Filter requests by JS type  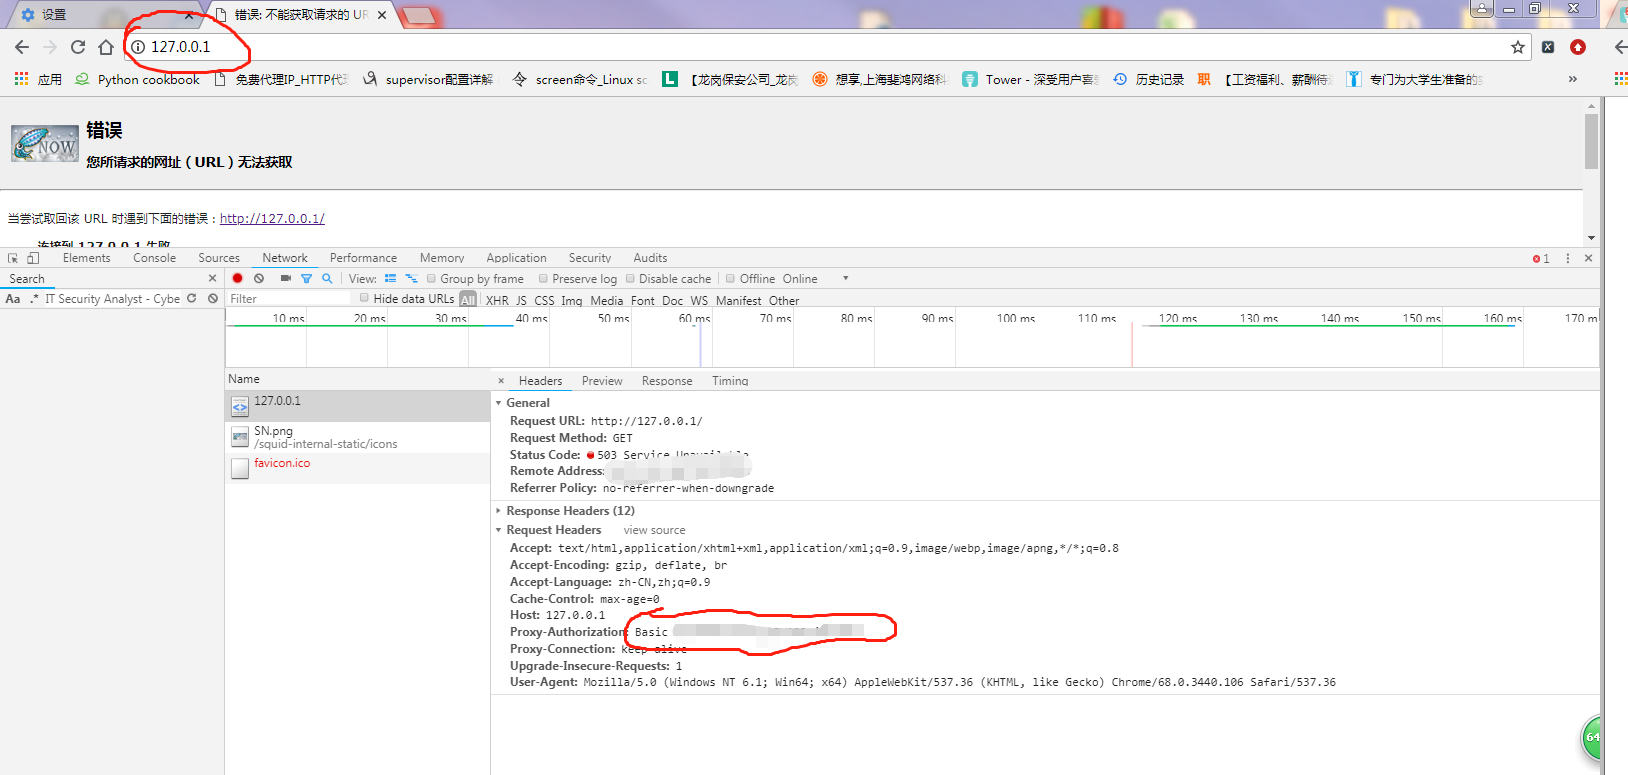coord(521,300)
